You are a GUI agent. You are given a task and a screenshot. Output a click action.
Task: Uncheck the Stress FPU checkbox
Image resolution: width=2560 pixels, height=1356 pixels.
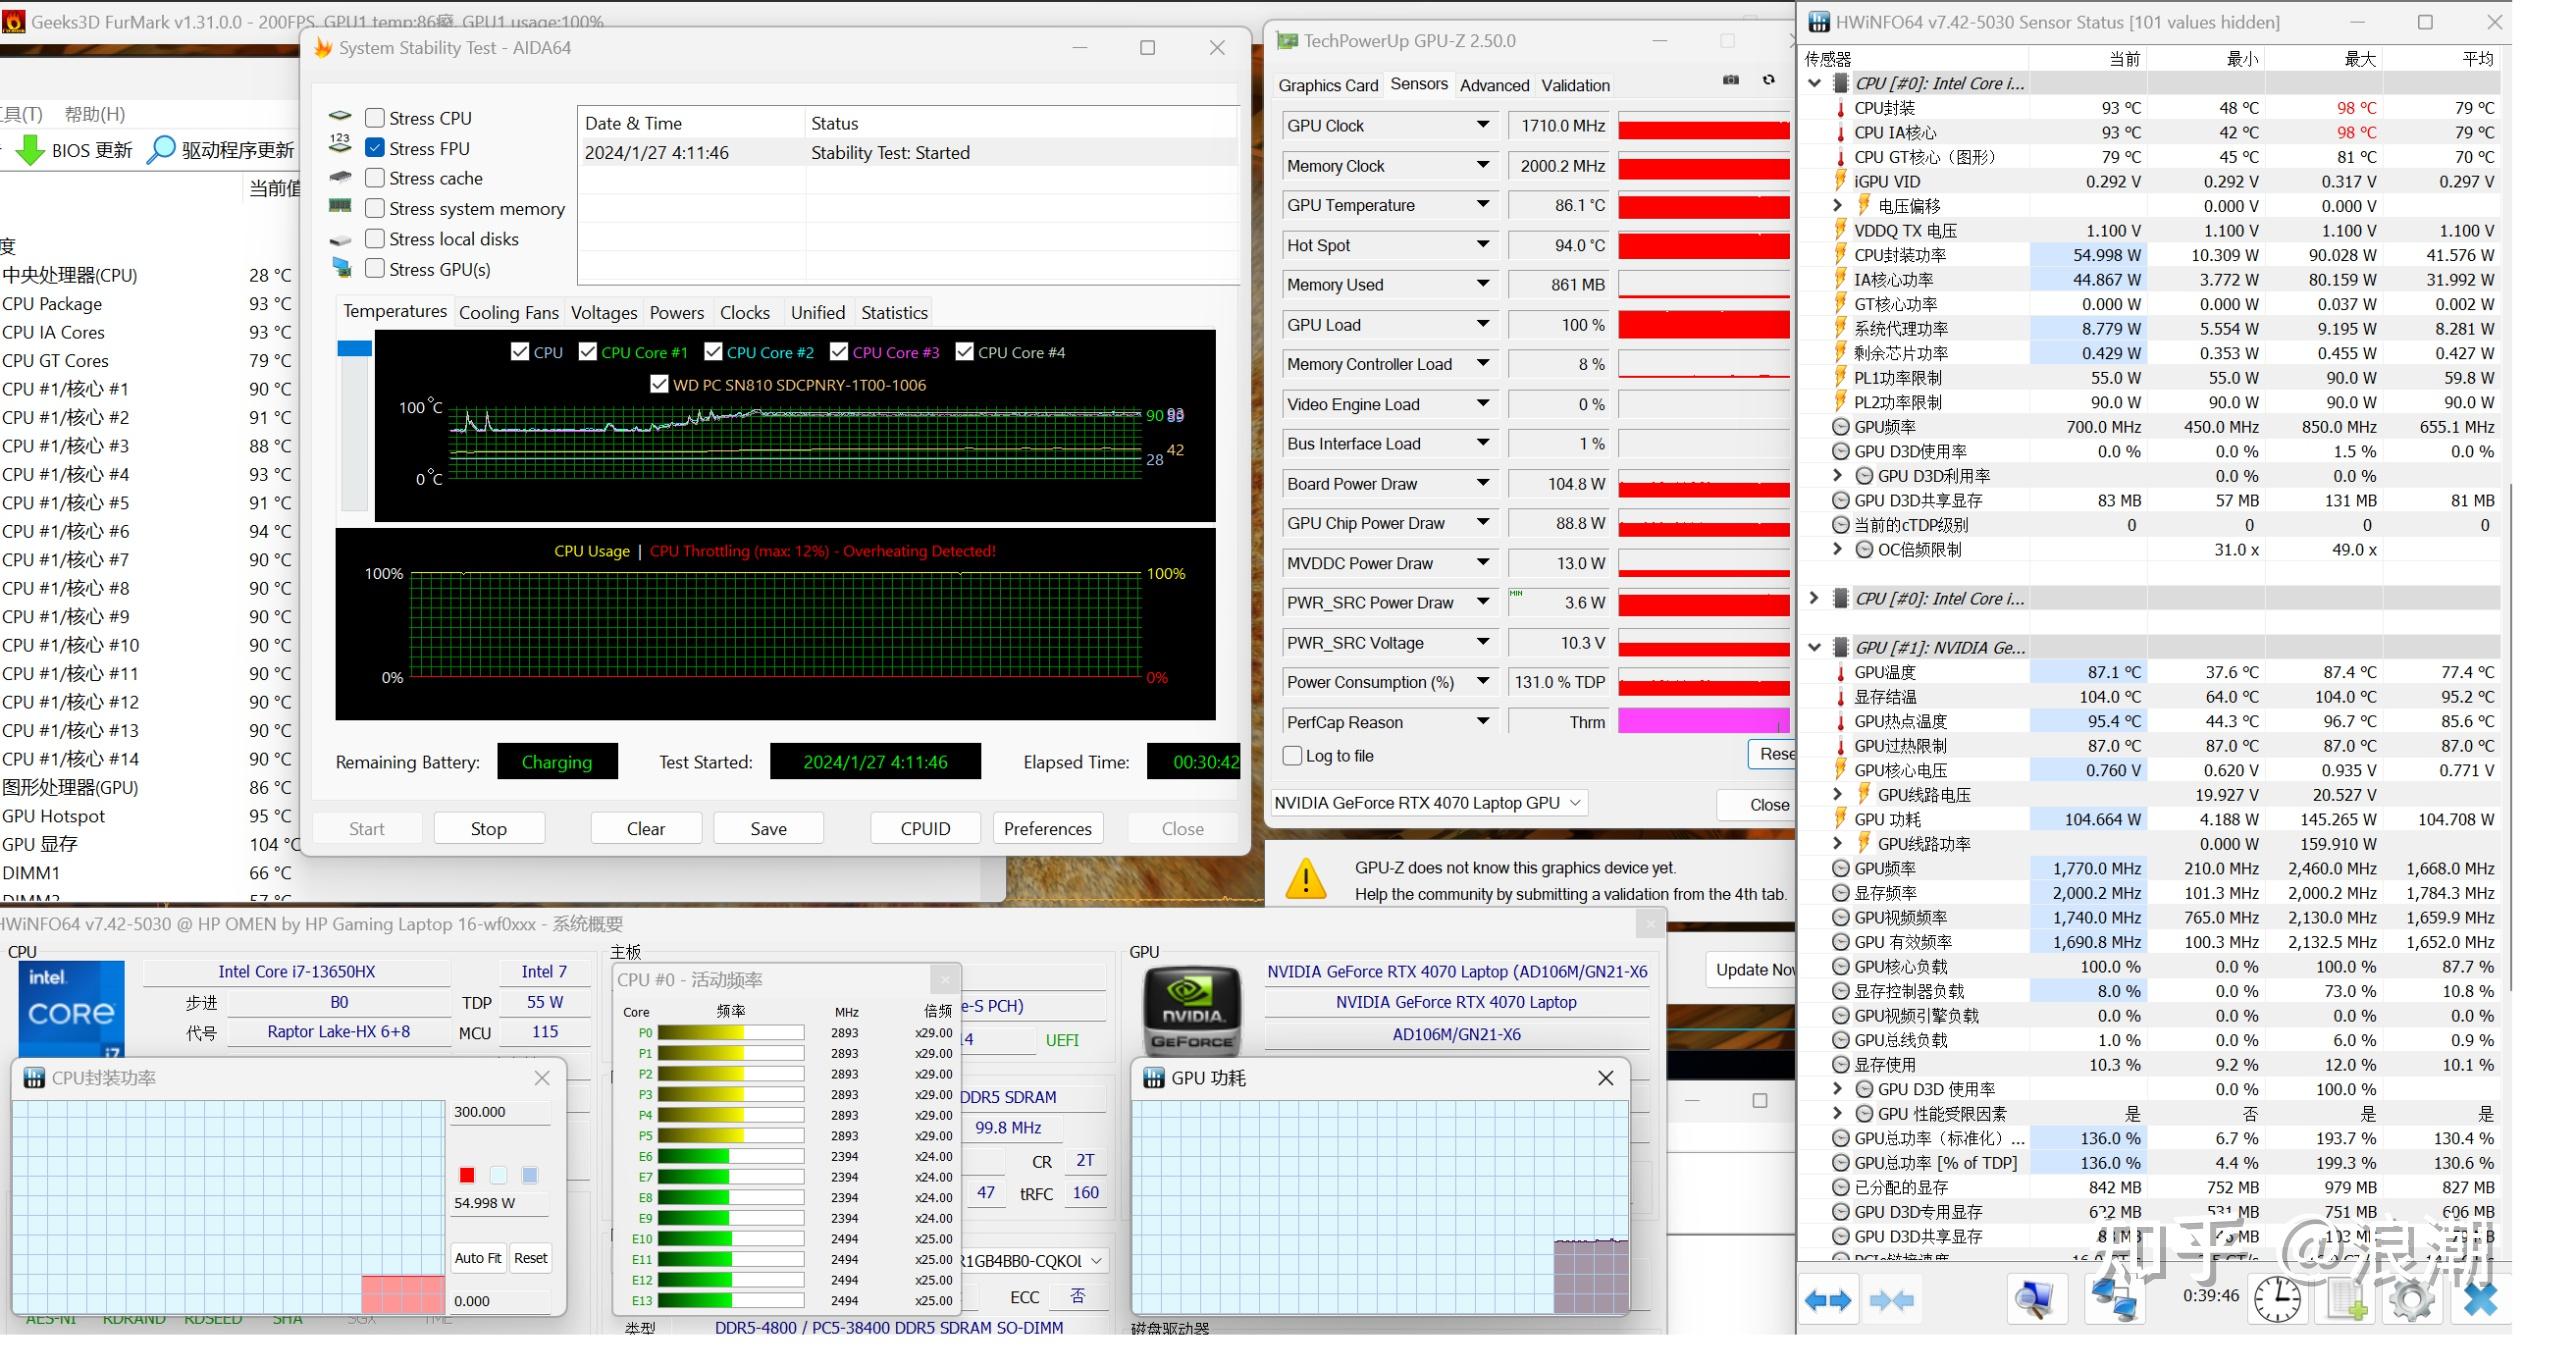[x=375, y=148]
